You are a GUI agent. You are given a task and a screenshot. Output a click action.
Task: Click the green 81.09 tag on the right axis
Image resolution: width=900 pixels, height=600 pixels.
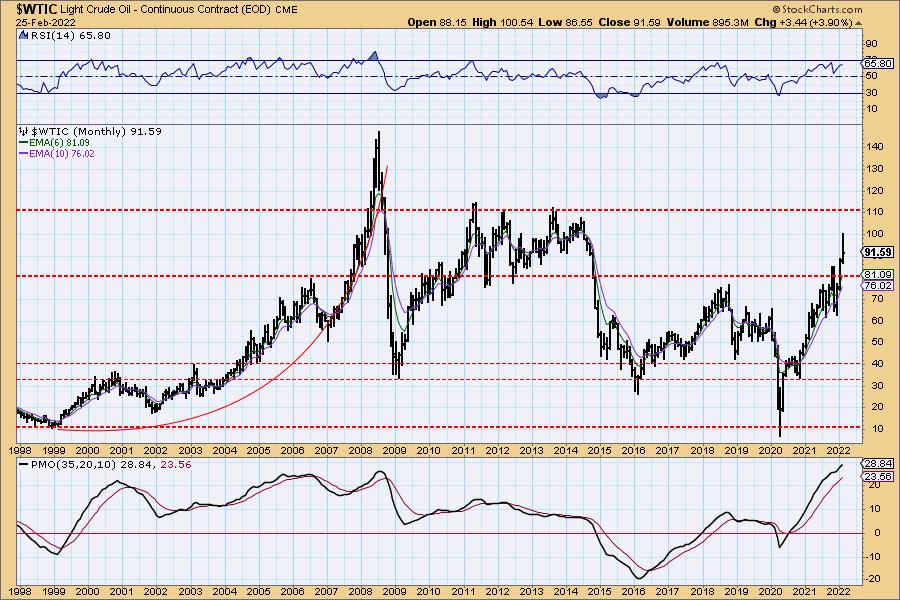click(878, 274)
